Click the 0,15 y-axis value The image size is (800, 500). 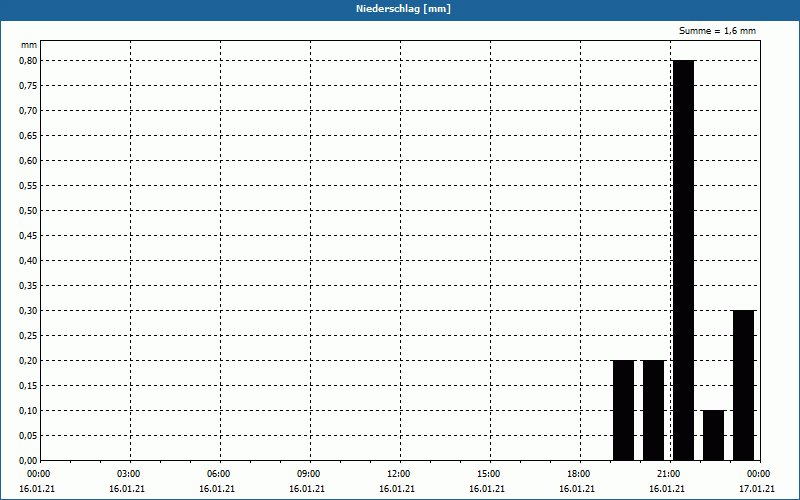point(28,386)
